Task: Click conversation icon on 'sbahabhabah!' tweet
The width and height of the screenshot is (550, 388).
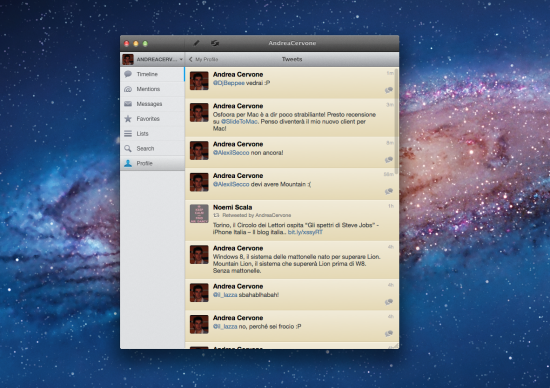Action: click(389, 302)
